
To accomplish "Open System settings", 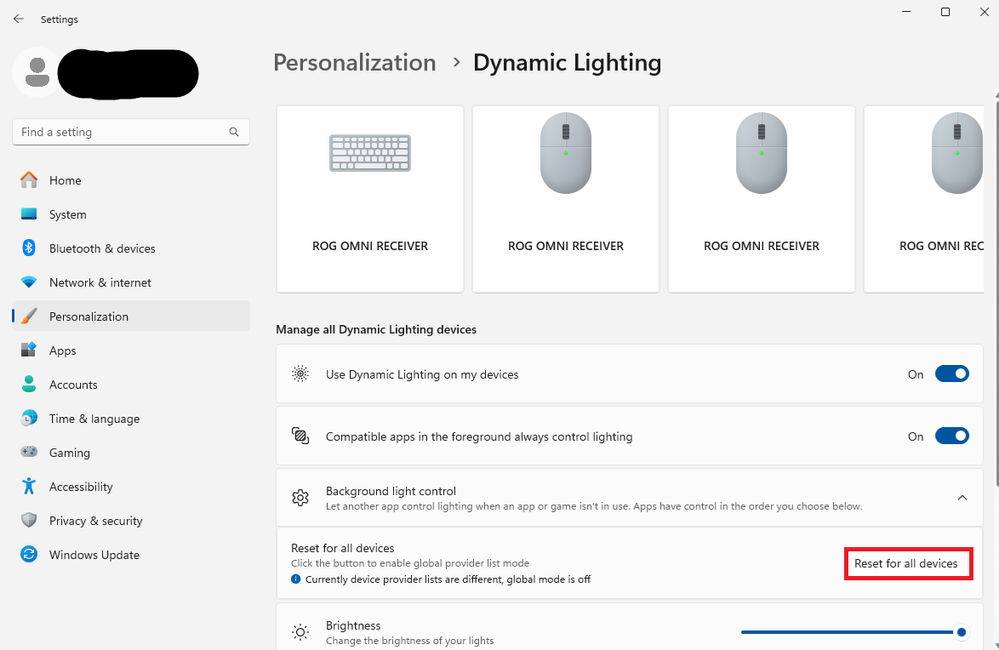I will click(x=131, y=214).
